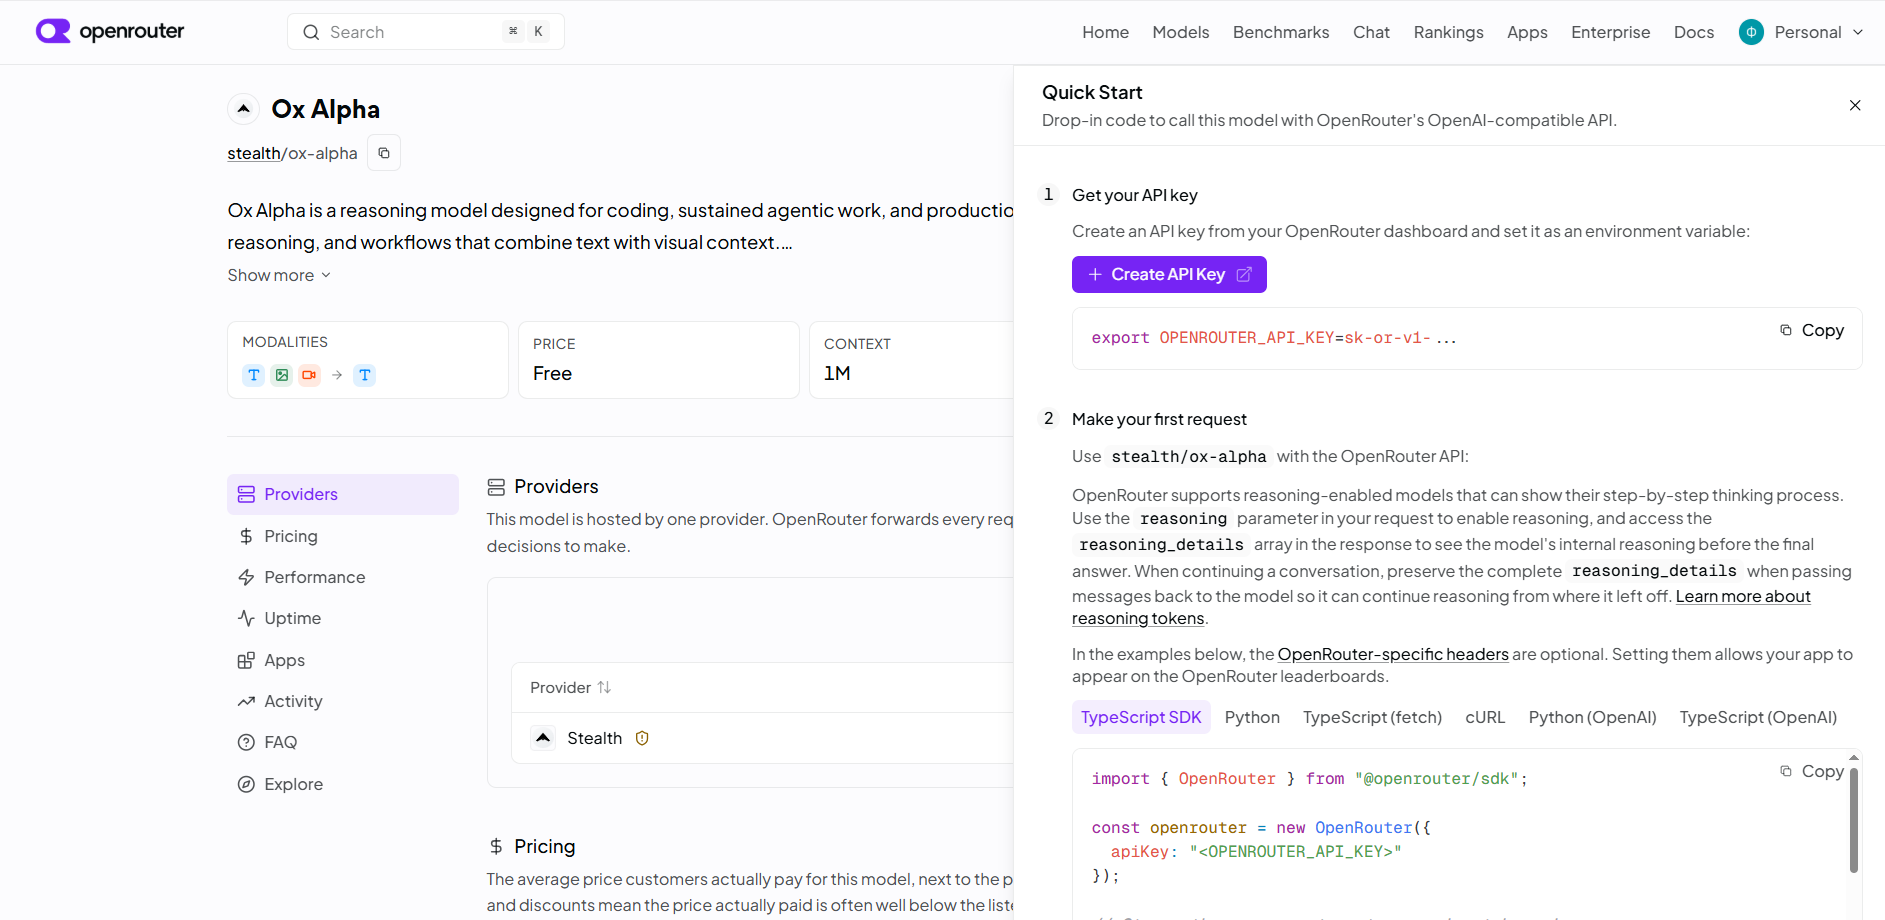Click the video input modality icon
The height and width of the screenshot is (920, 1885).
310,375
